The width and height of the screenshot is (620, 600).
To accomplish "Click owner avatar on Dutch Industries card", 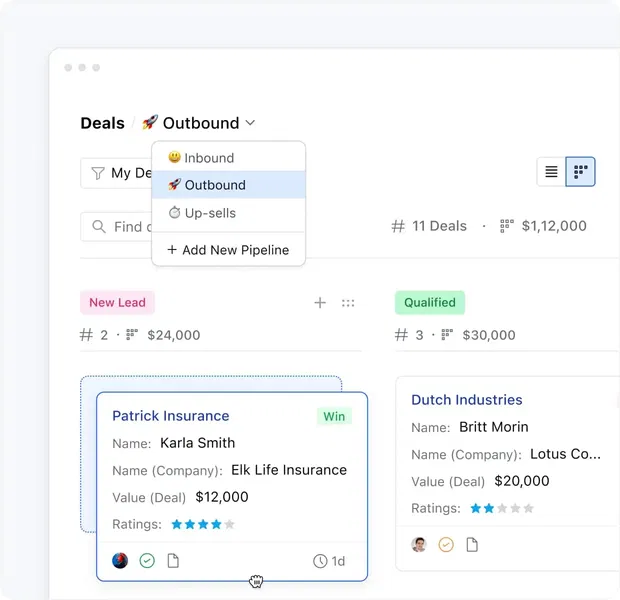I will coord(419,545).
